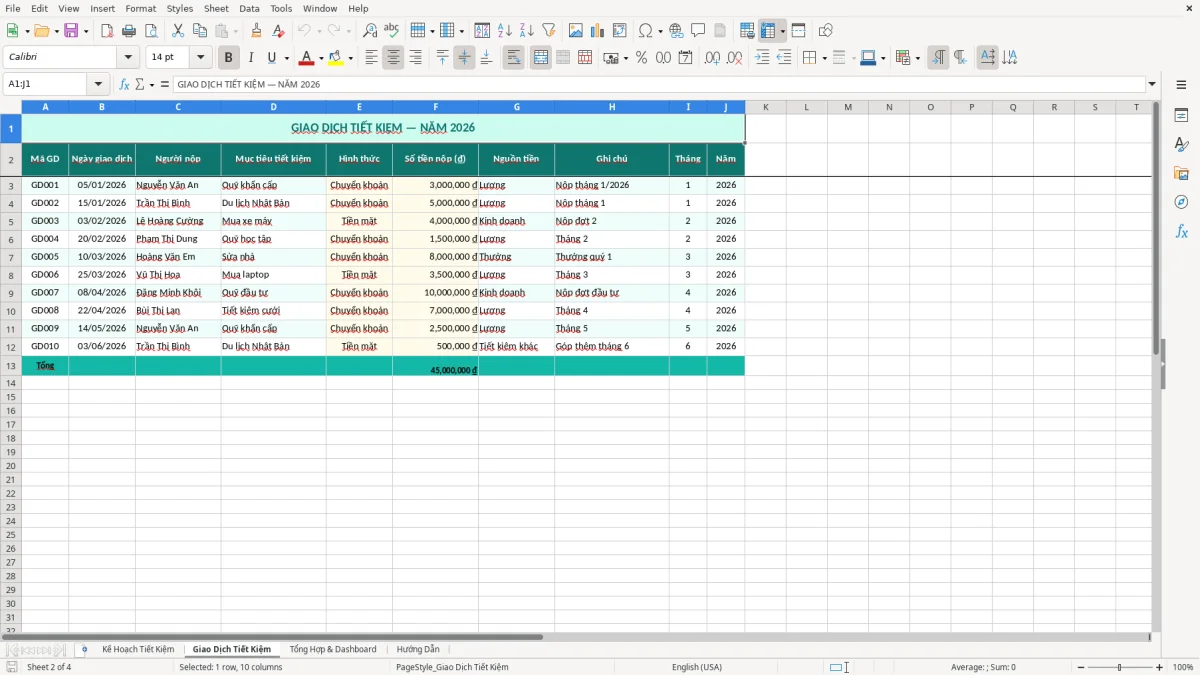Click the Cut scissors icon

(x=178, y=31)
